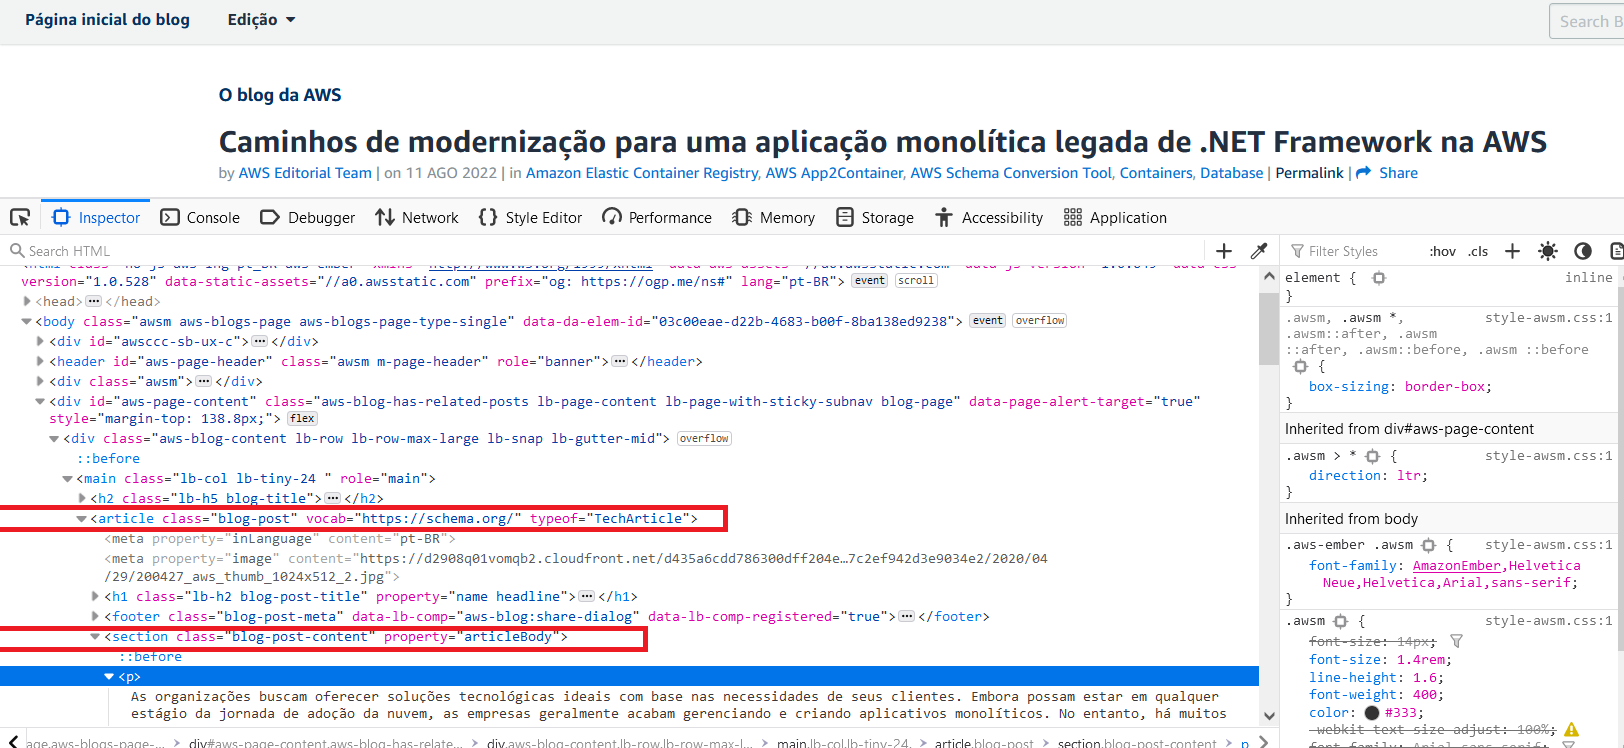Open the Accessibility tab
Viewport: 1624px width, 748px height.
989,217
